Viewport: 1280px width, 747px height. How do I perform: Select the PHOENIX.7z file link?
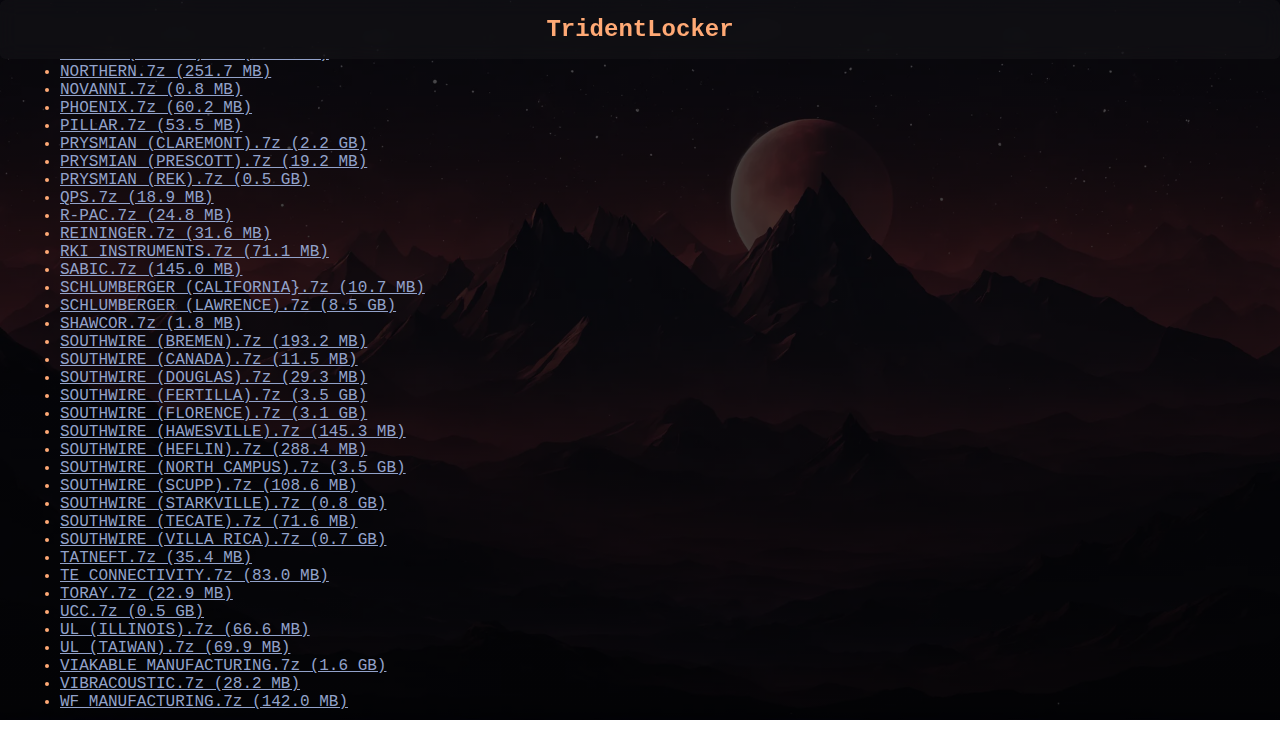(155, 108)
